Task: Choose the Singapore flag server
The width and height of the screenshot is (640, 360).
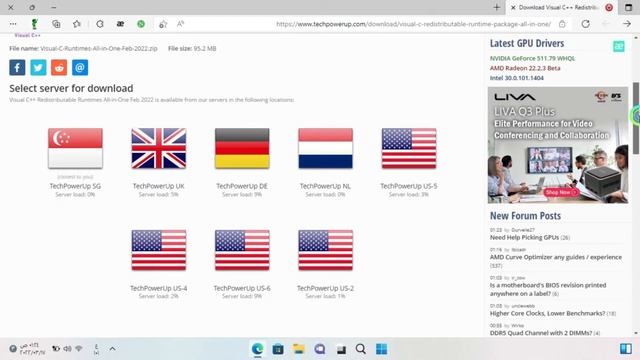Action: [75, 148]
